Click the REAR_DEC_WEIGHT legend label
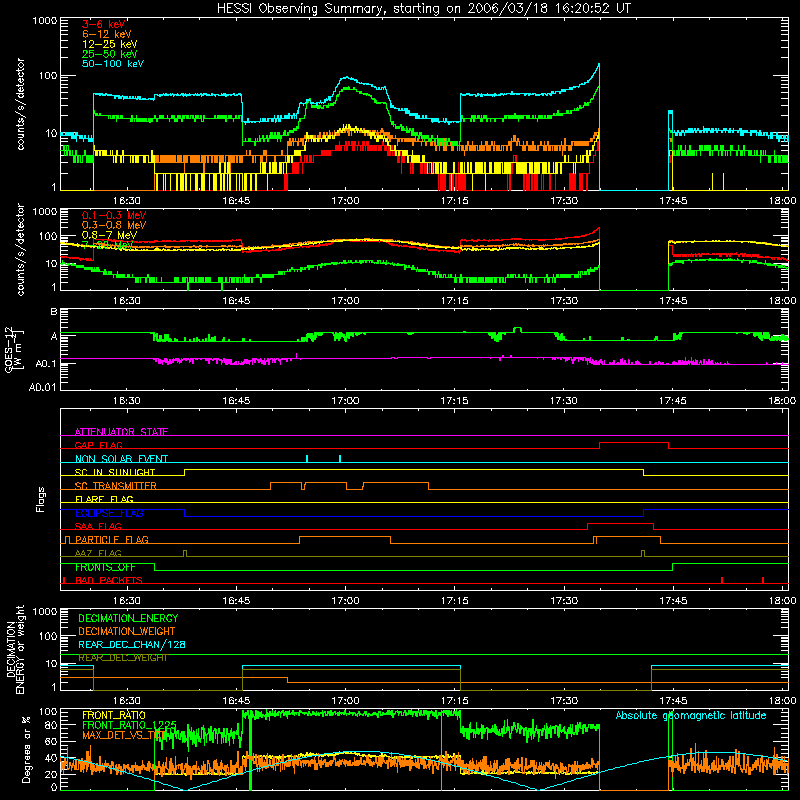 click(122, 658)
